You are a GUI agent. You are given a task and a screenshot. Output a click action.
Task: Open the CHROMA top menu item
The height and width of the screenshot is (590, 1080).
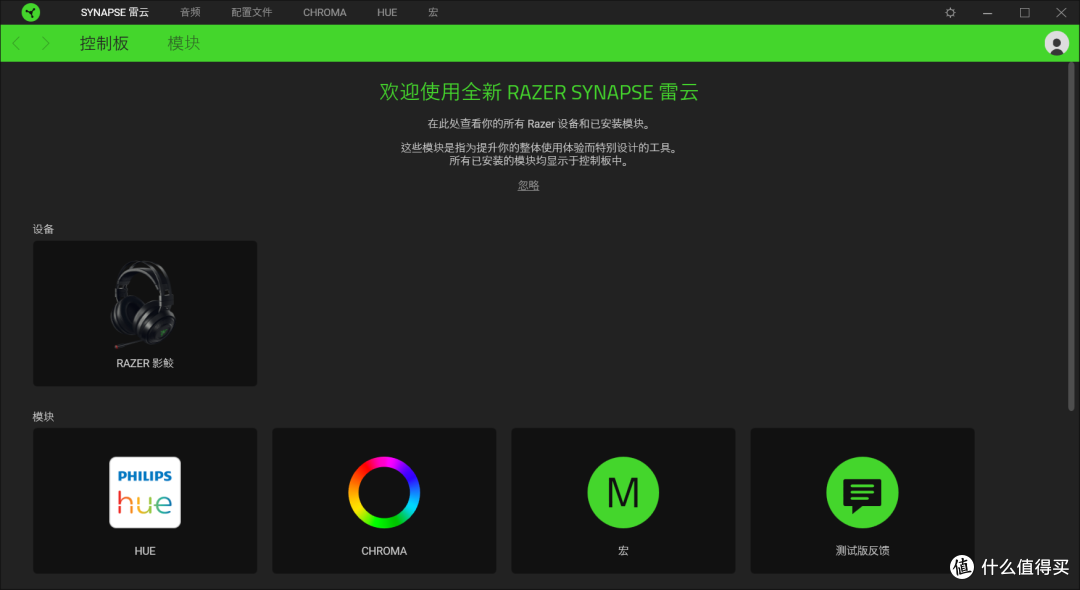(x=324, y=12)
